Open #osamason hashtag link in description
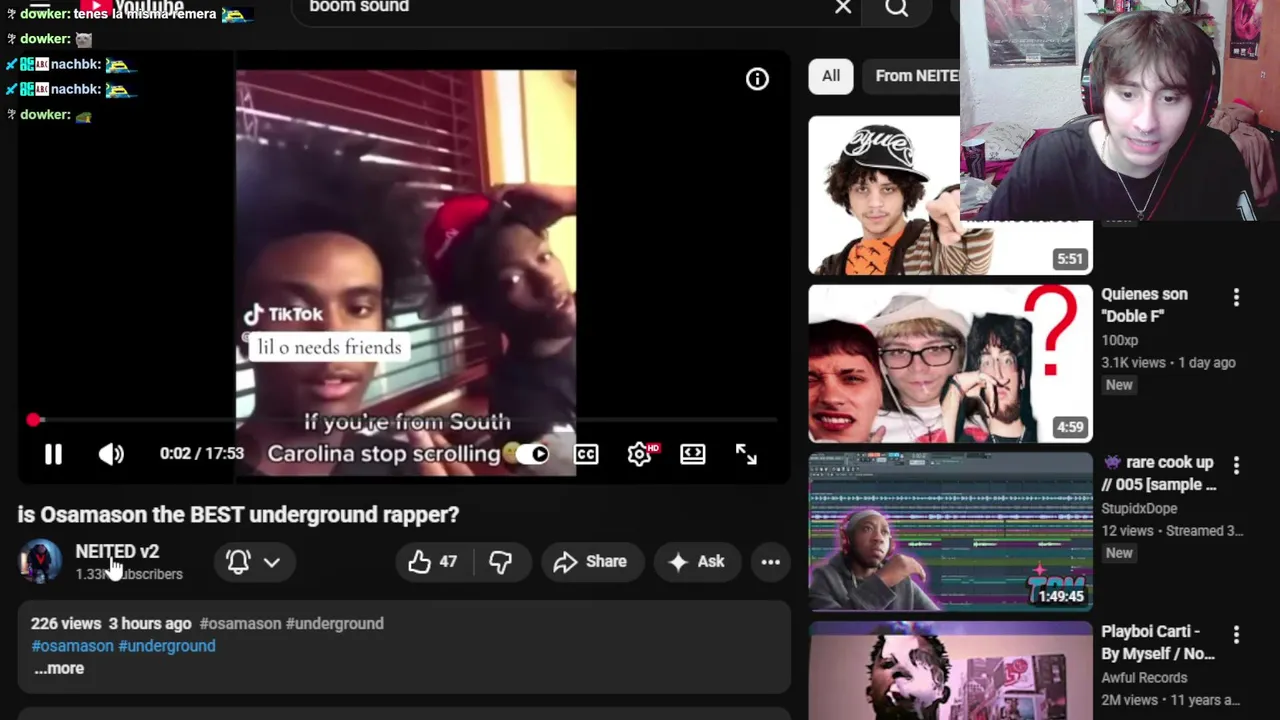The height and width of the screenshot is (720, 1280). click(x=73, y=646)
